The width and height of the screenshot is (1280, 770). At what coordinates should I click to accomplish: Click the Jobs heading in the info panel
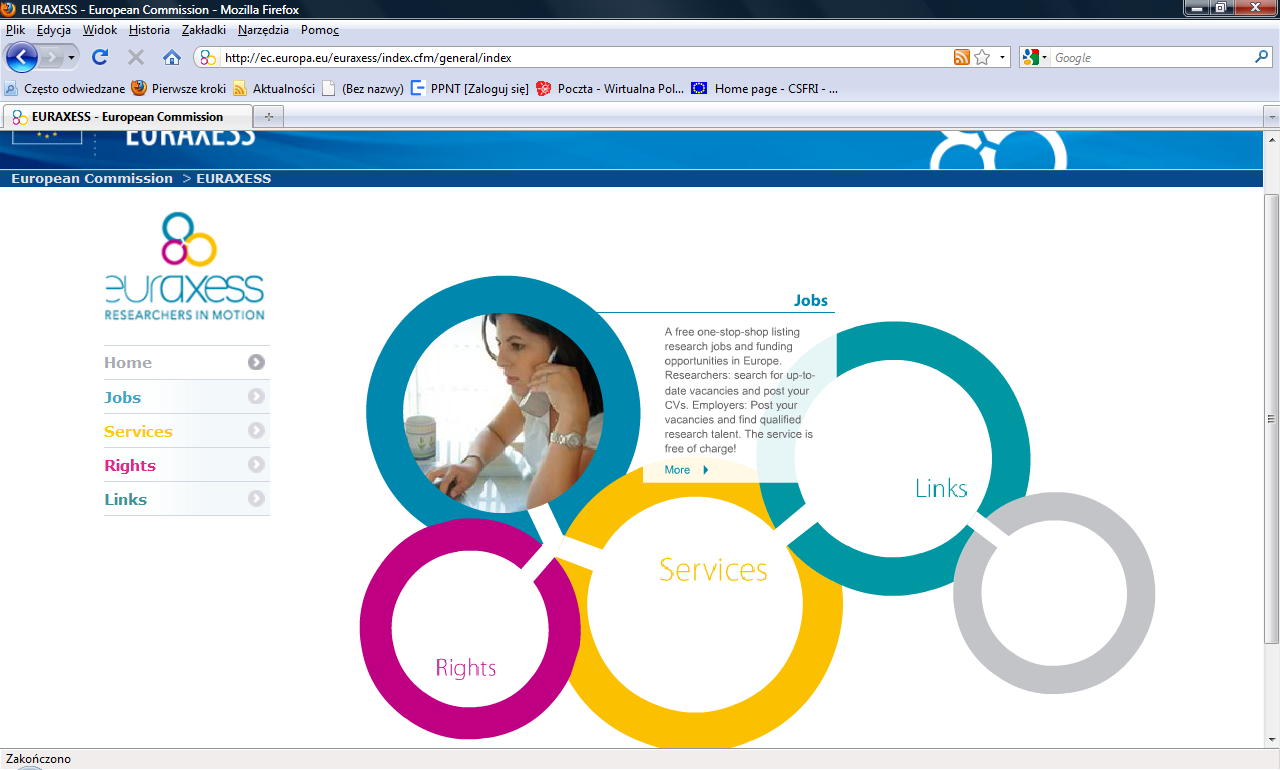[x=811, y=300]
